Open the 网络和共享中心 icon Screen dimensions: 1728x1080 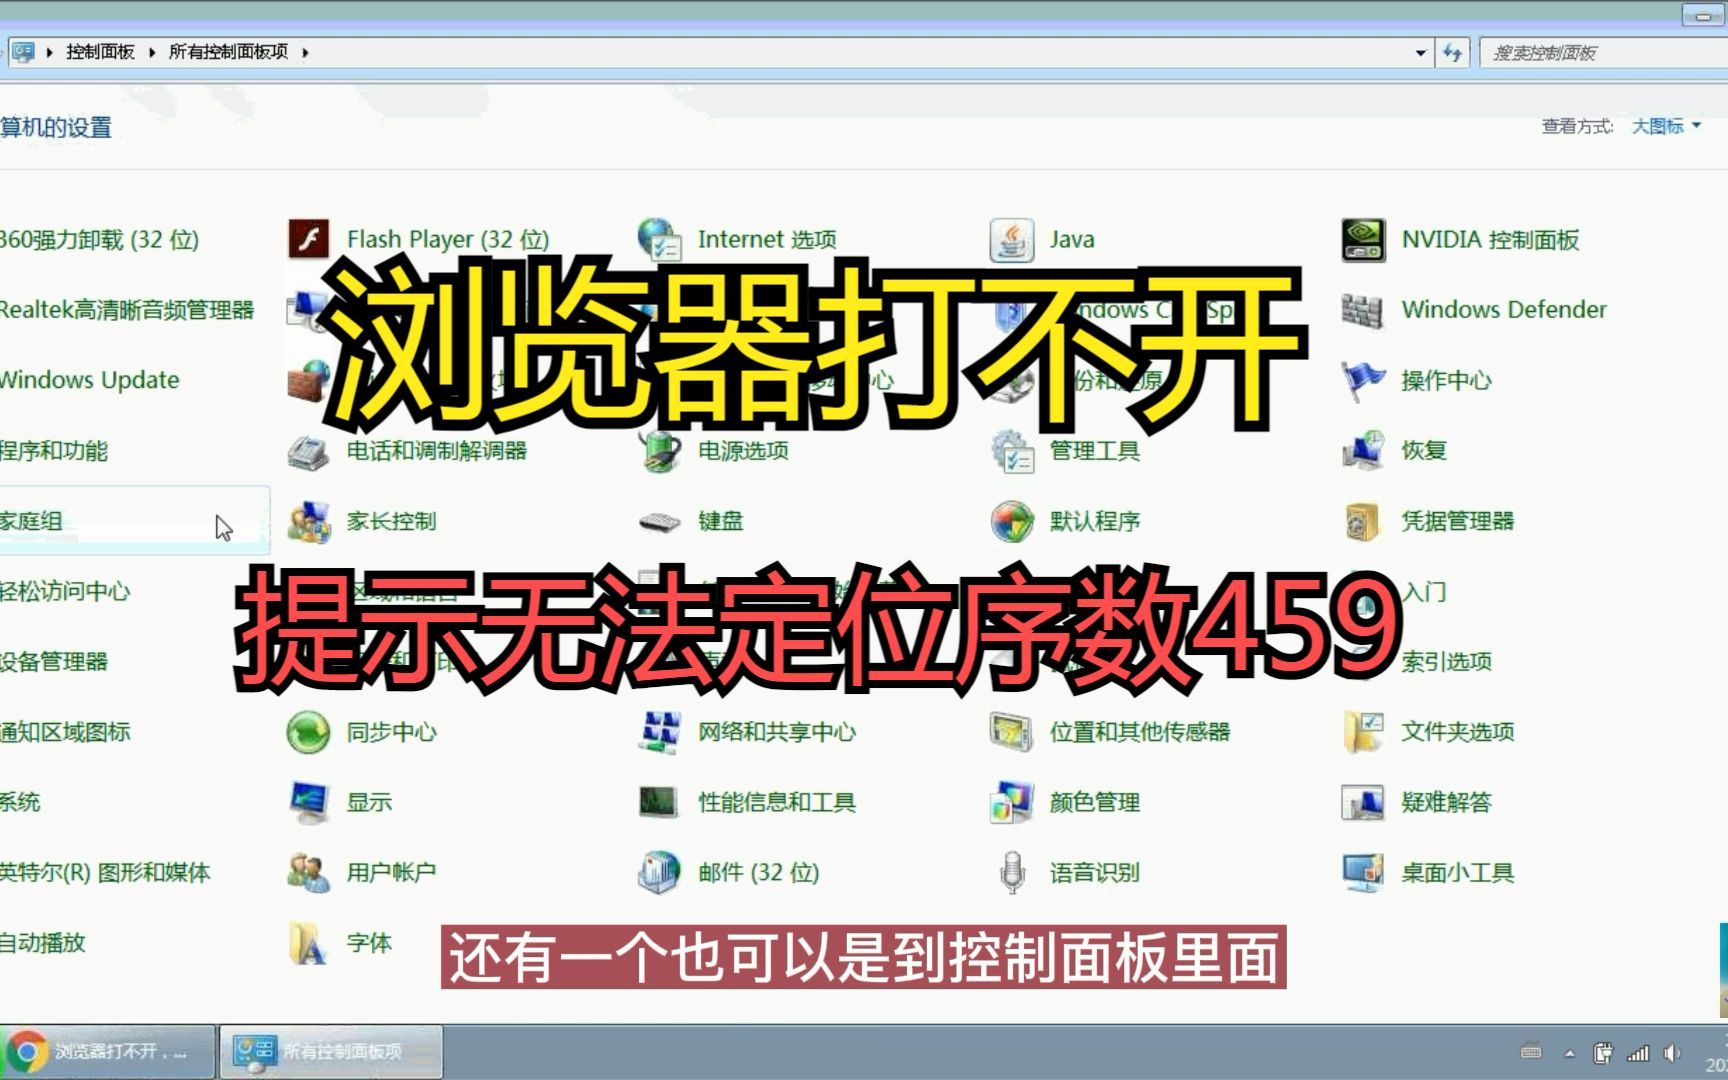click(660, 732)
